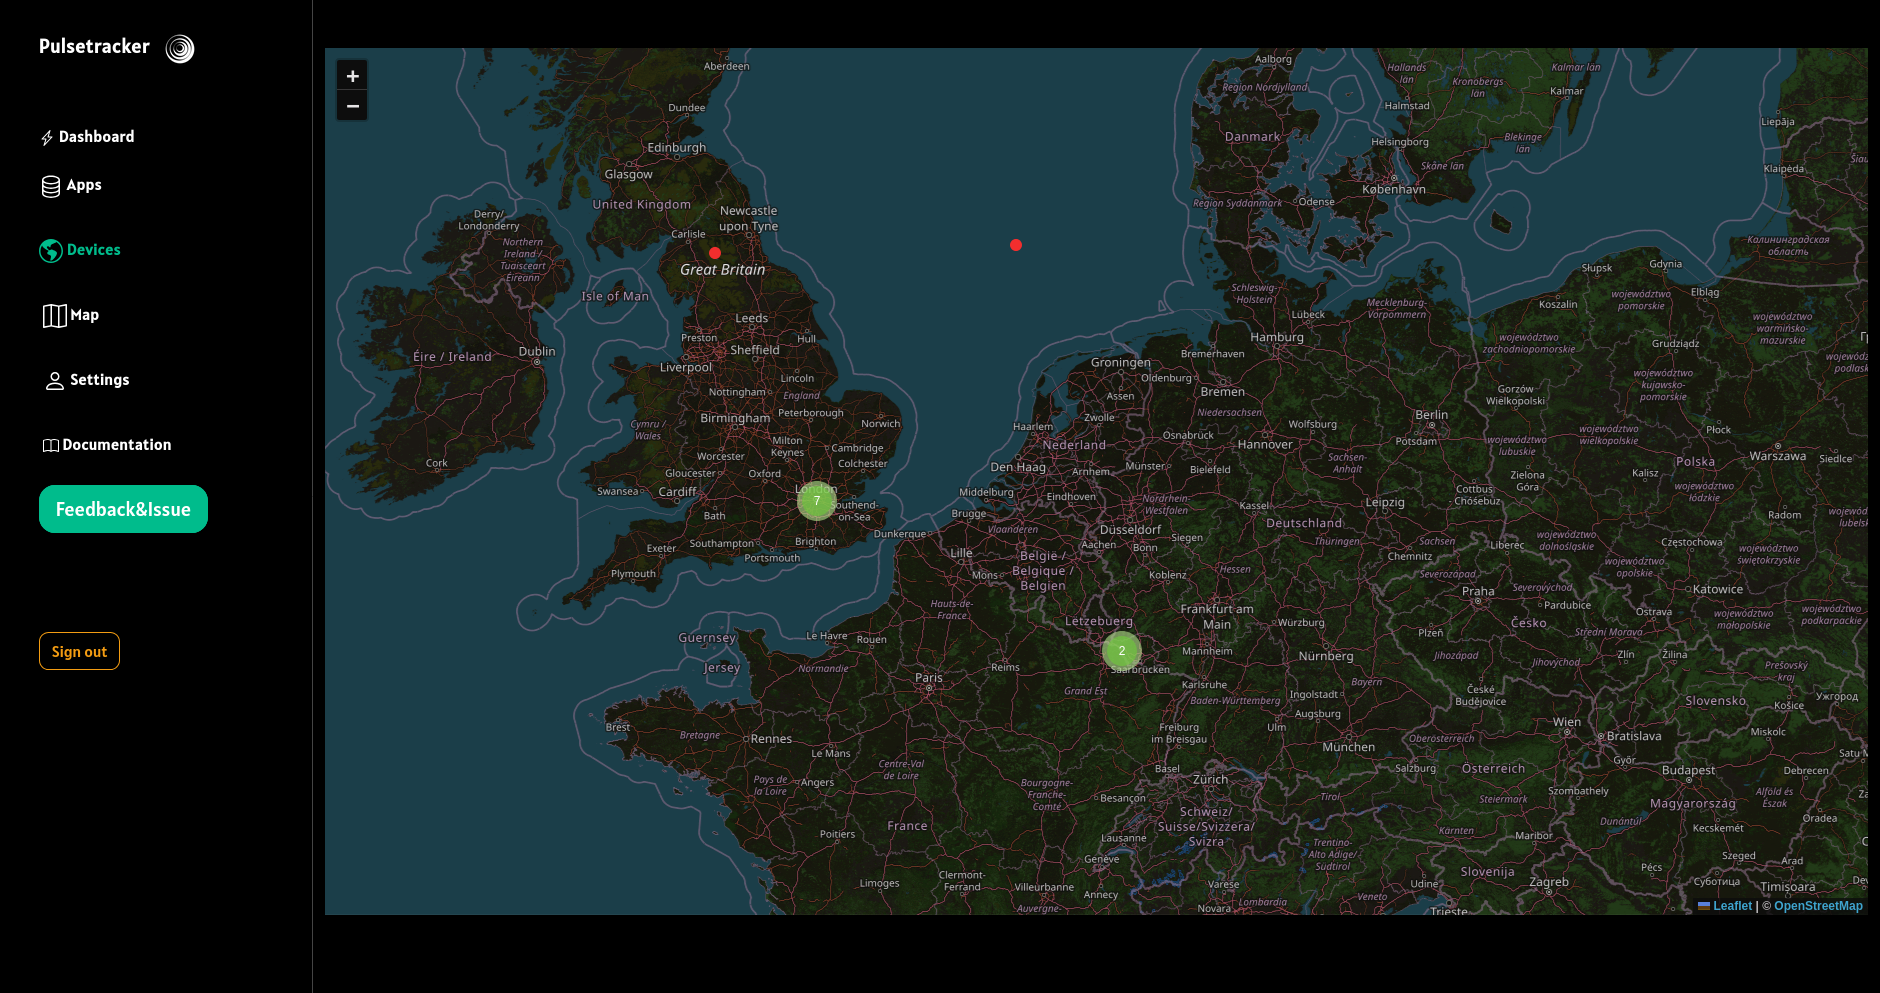Open the OpenStreetMap attribution link
The height and width of the screenshot is (993, 1880).
[1818, 906]
